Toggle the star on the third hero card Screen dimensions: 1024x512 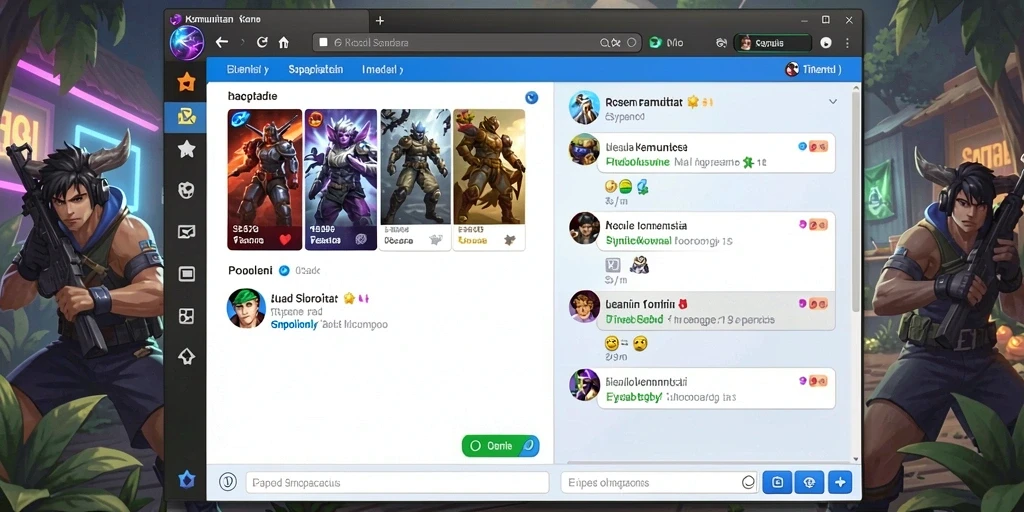coord(436,240)
